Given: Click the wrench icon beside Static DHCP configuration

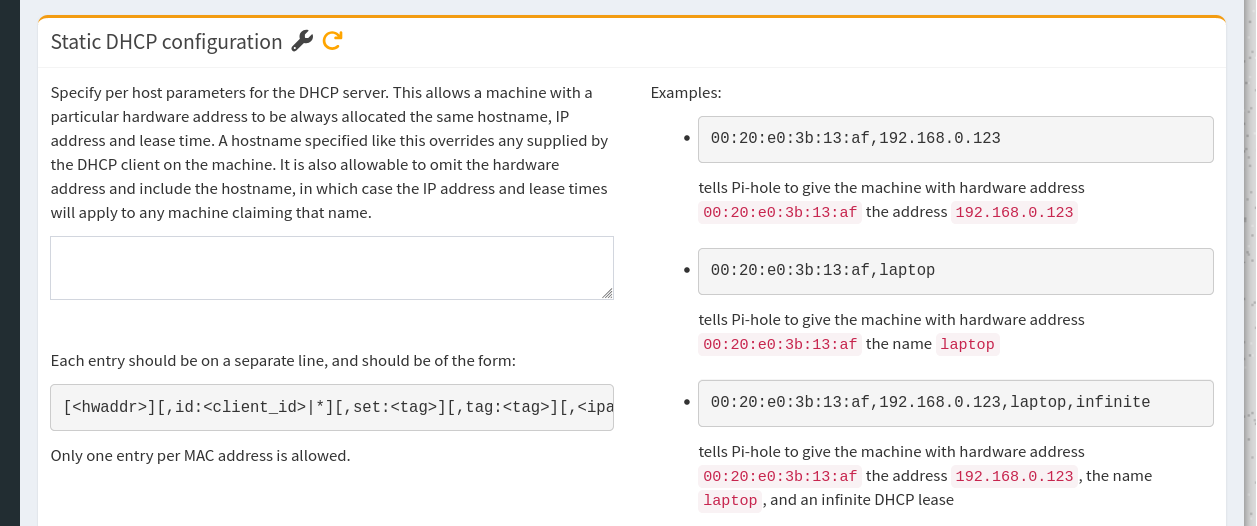Looking at the screenshot, I should tap(302, 41).
